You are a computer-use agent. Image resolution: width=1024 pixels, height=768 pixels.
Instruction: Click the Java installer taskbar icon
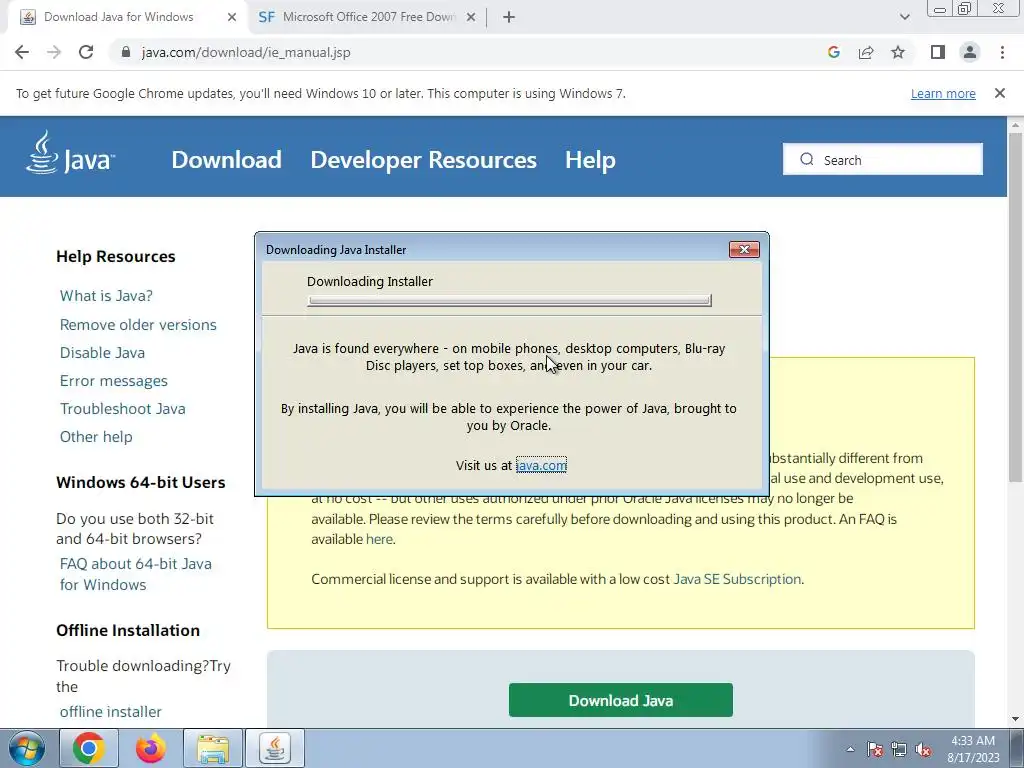275,748
